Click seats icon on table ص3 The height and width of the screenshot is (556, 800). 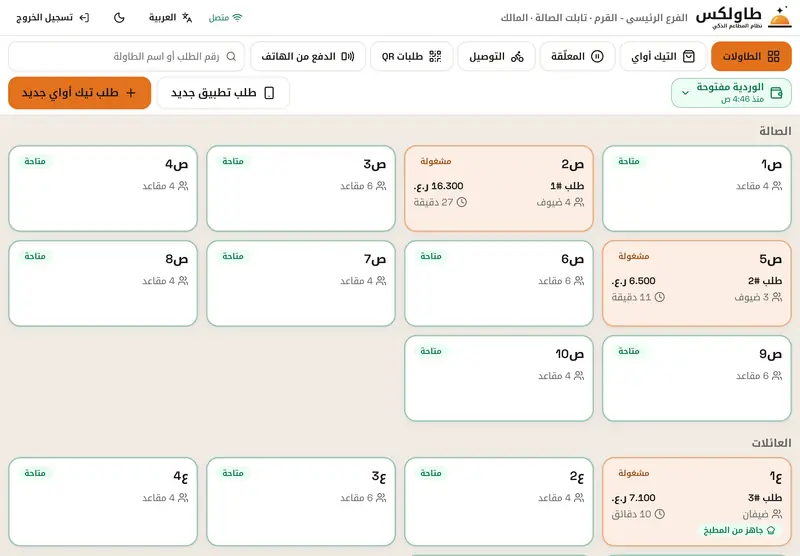point(381,186)
